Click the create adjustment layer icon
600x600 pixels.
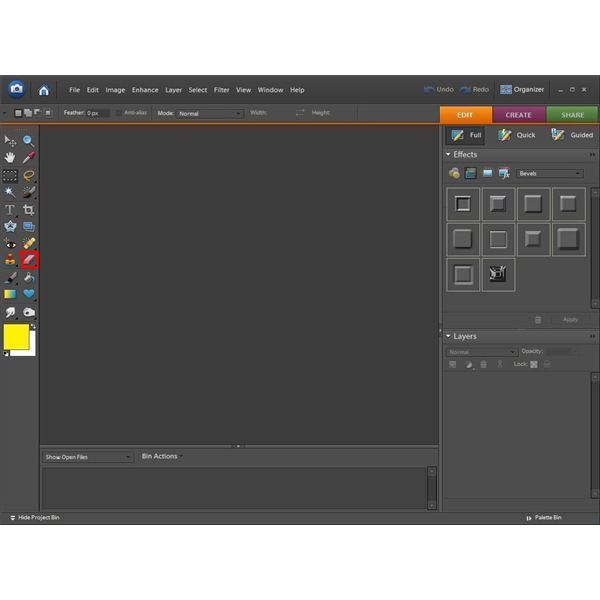469,364
